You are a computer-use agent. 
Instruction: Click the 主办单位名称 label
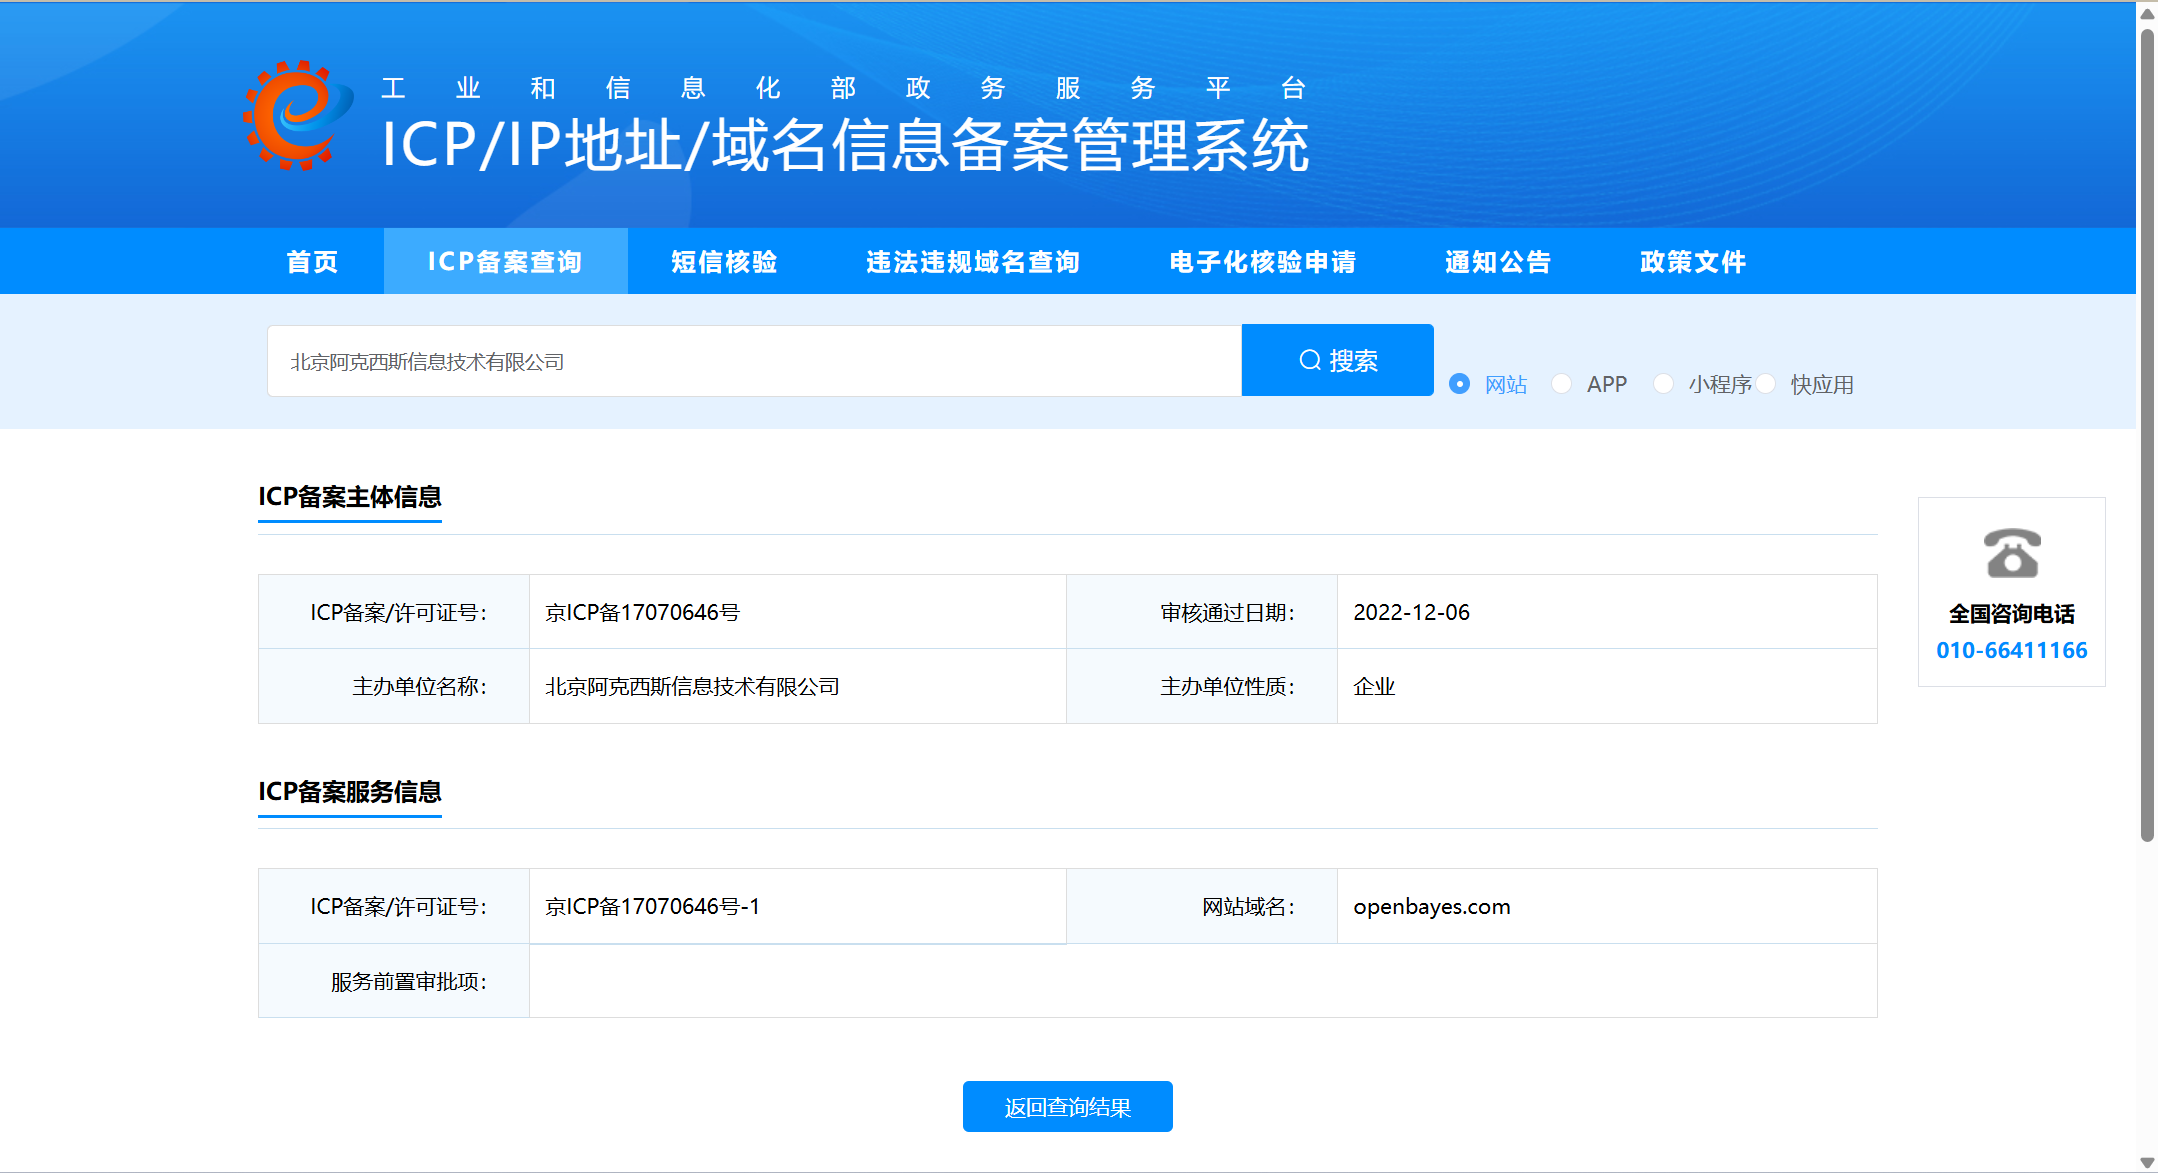coord(420,687)
